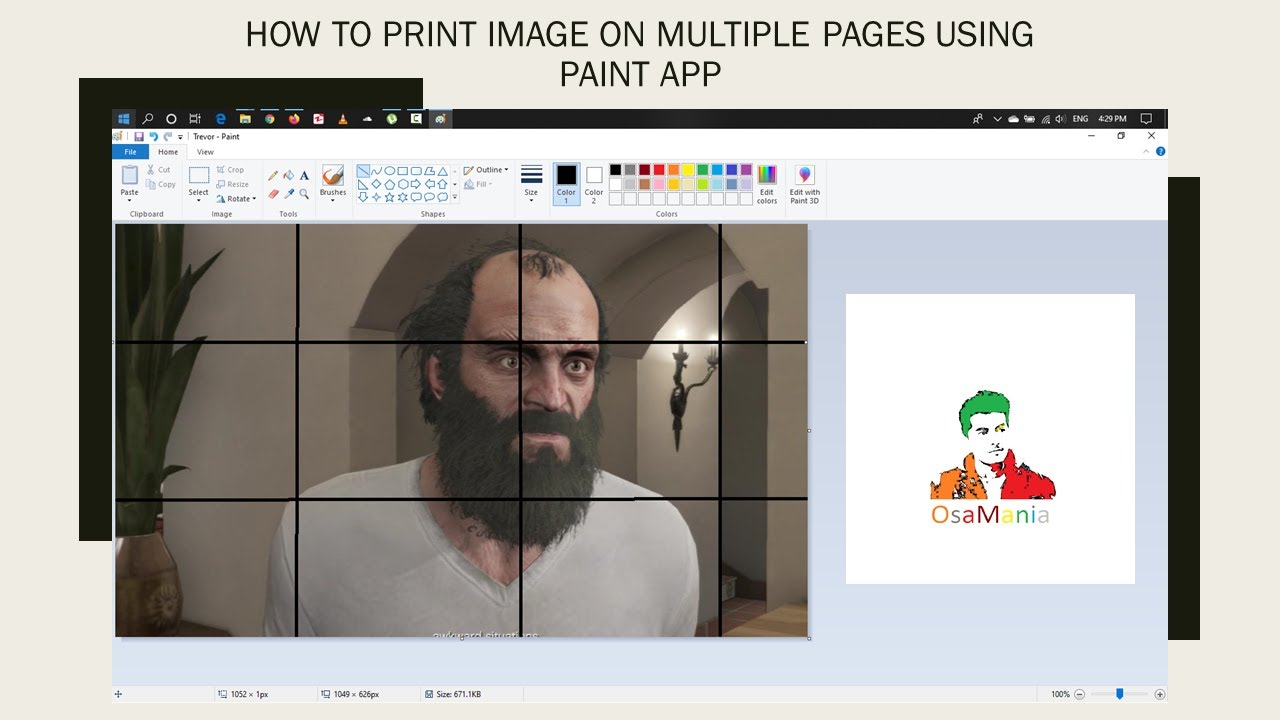
Task: Click the Brushes tool button
Action: pyautogui.click(x=333, y=175)
